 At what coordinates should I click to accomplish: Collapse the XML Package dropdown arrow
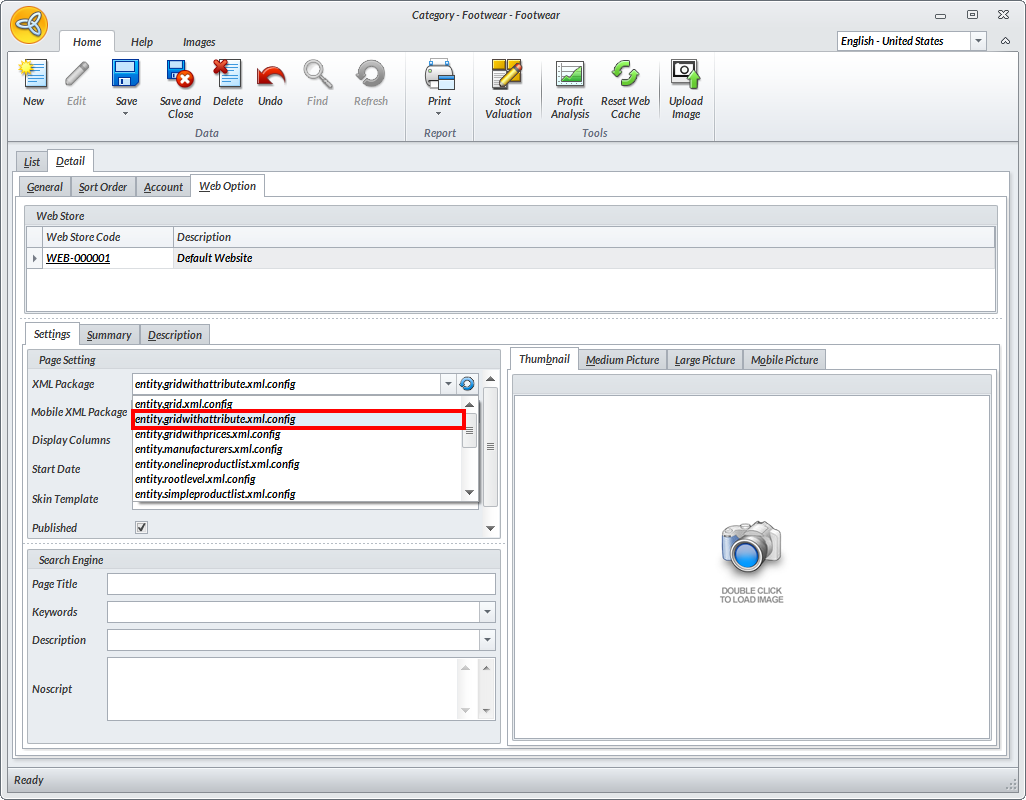click(x=447, y=384)
